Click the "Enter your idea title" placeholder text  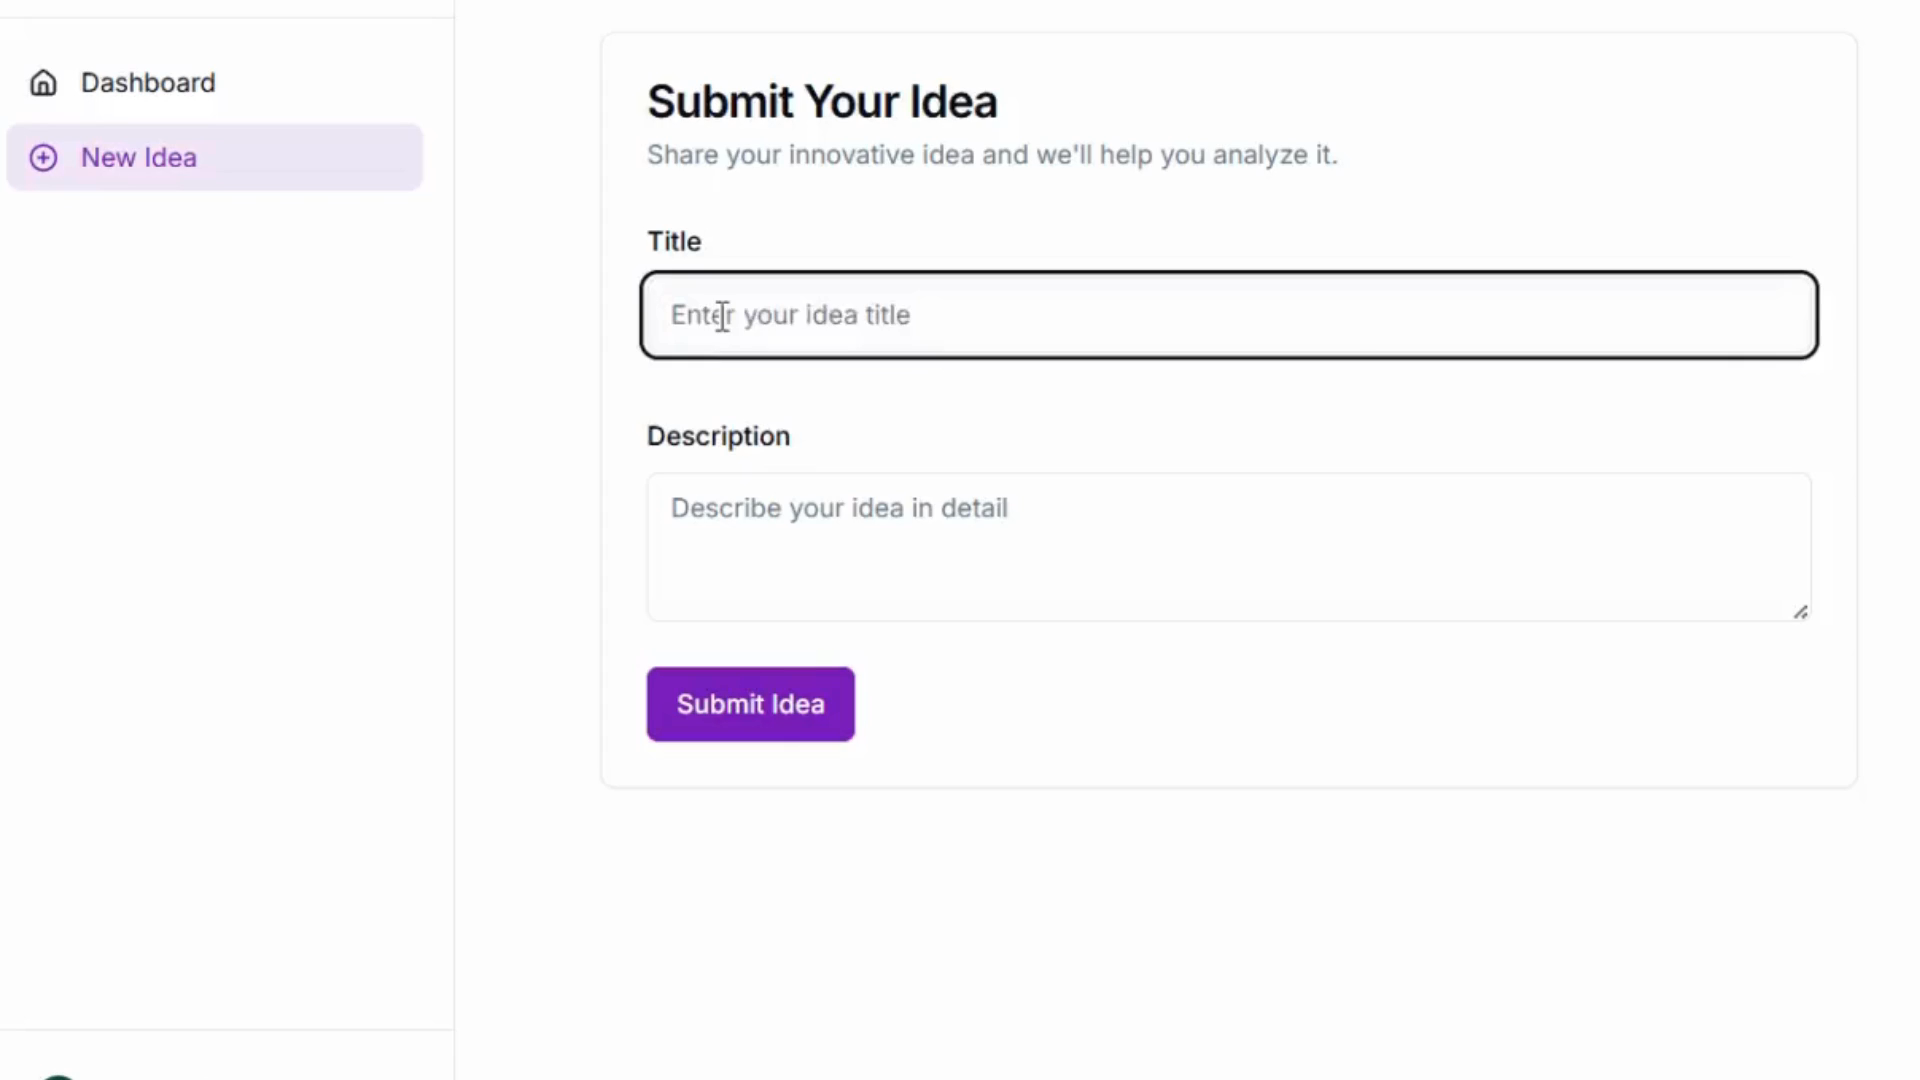click(790, 315)
